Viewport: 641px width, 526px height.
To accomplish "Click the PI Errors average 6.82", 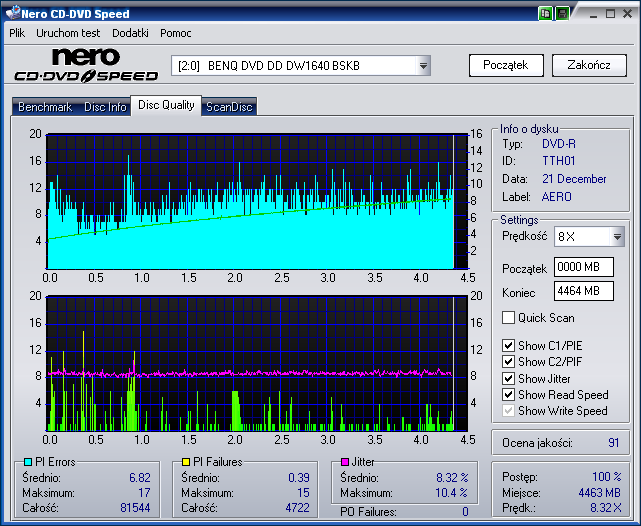I will [140, 477].
